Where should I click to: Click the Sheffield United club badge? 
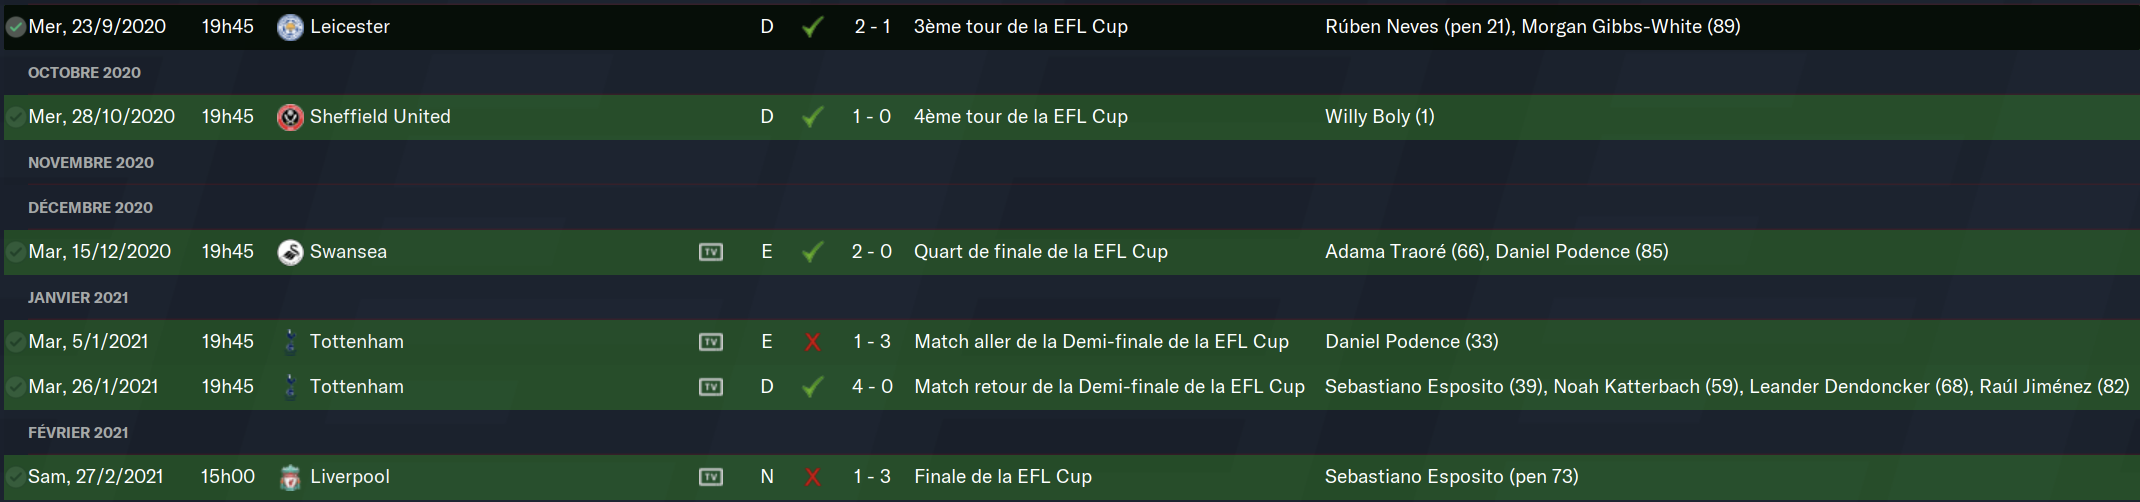[290, 117]
